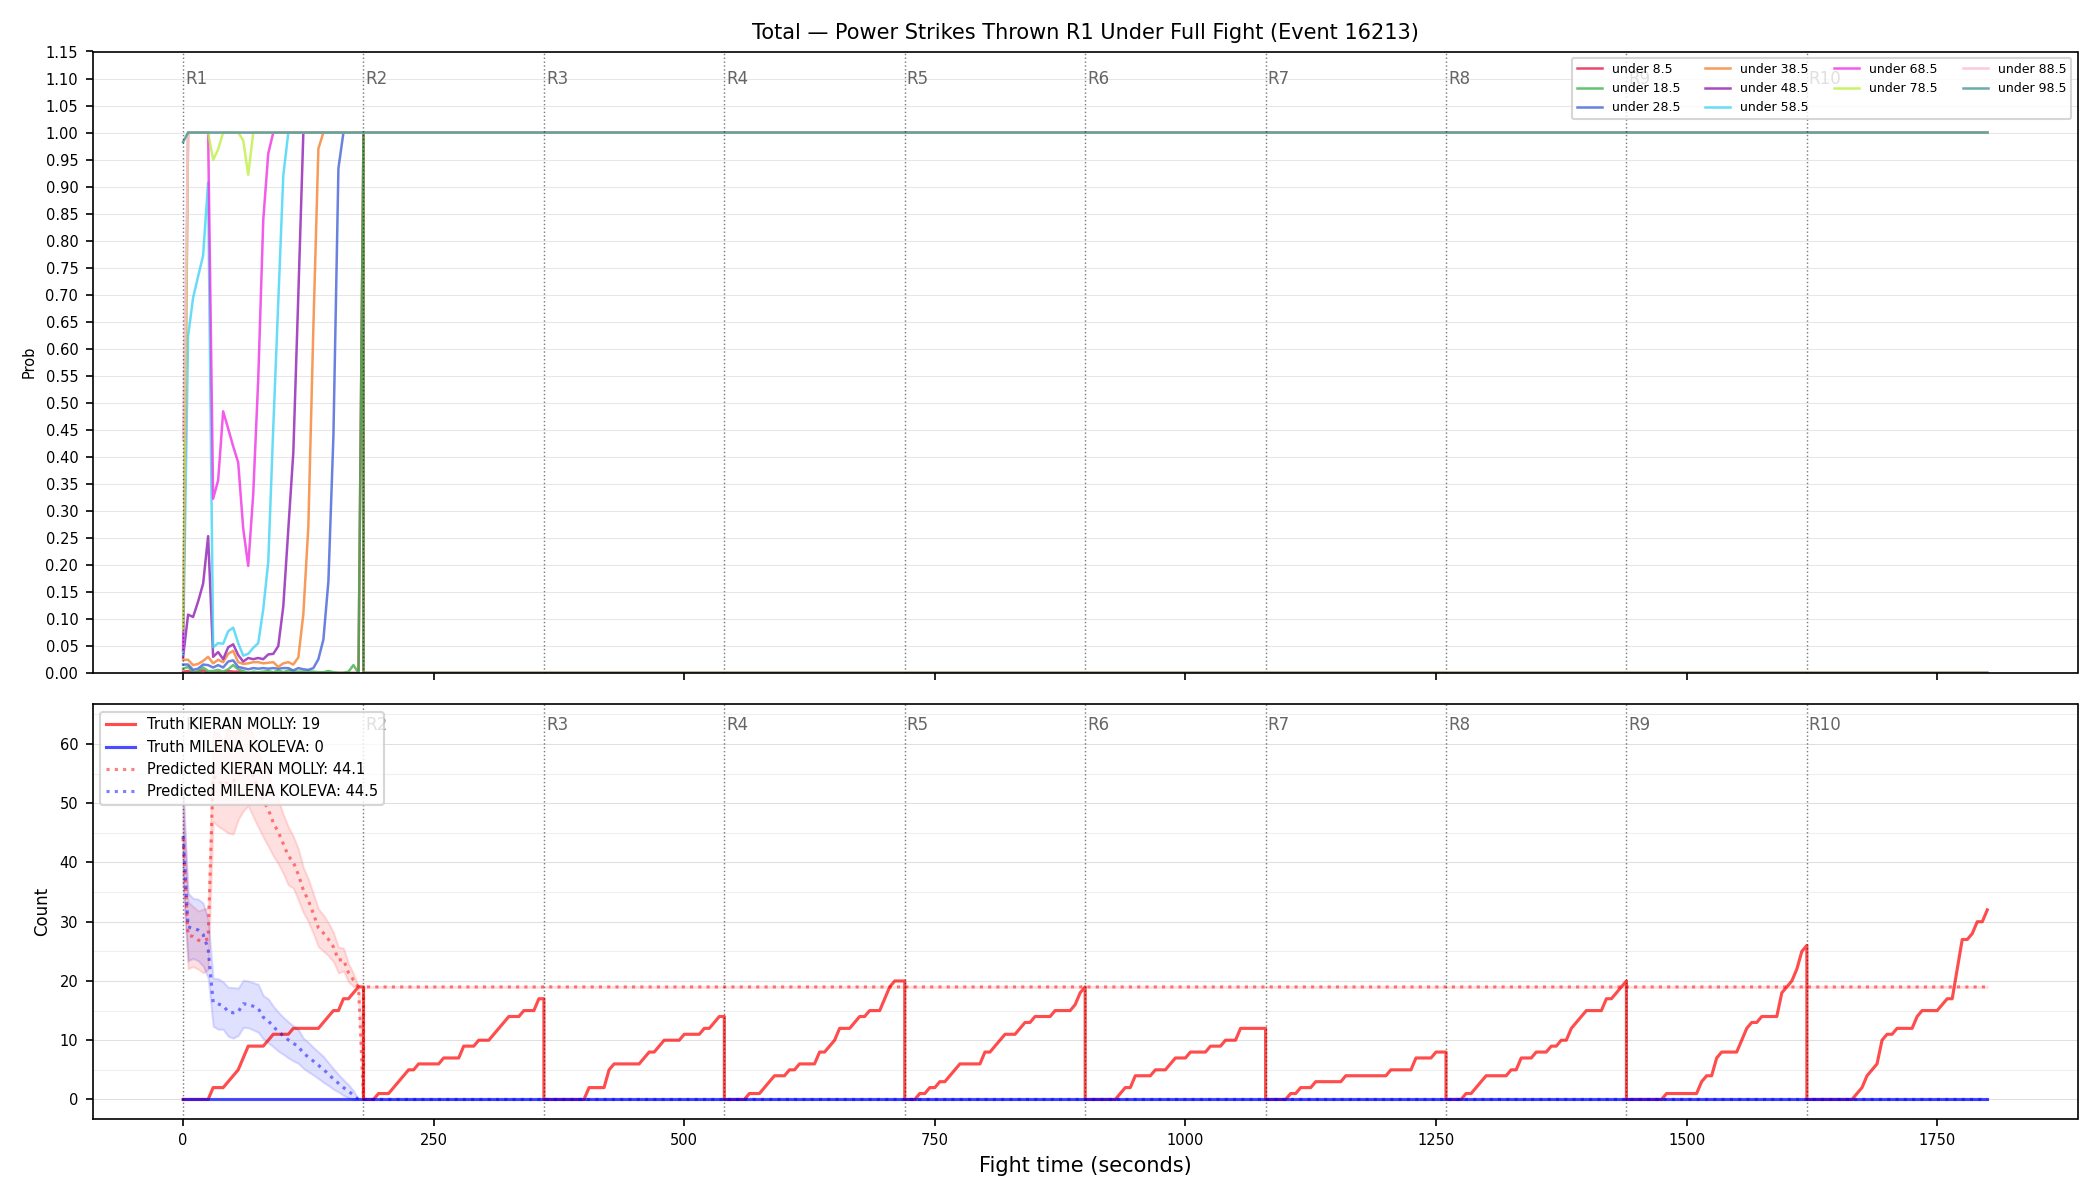This screenshot has width=2100, height=1200.
Task: Click the R10 round marker in the Count chart
Action: point(1824,724)
